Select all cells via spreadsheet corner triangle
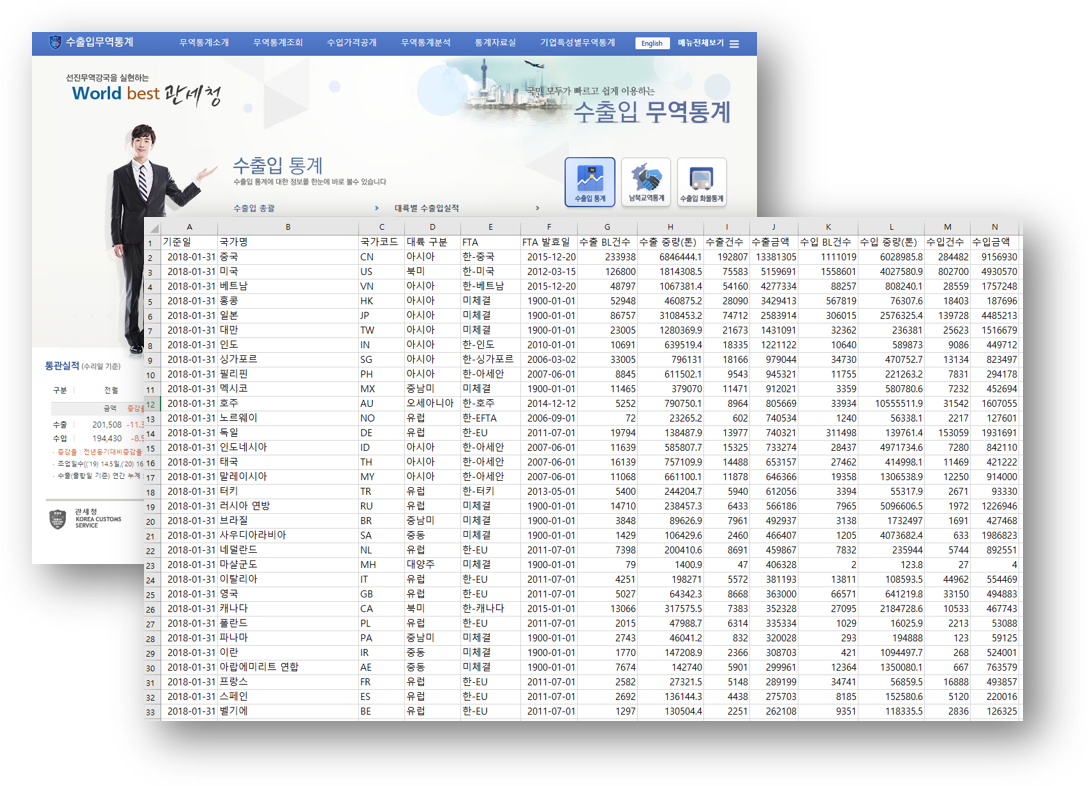Image resolution: width=1088 pixels, height=786 pixels. coord(153,228)
